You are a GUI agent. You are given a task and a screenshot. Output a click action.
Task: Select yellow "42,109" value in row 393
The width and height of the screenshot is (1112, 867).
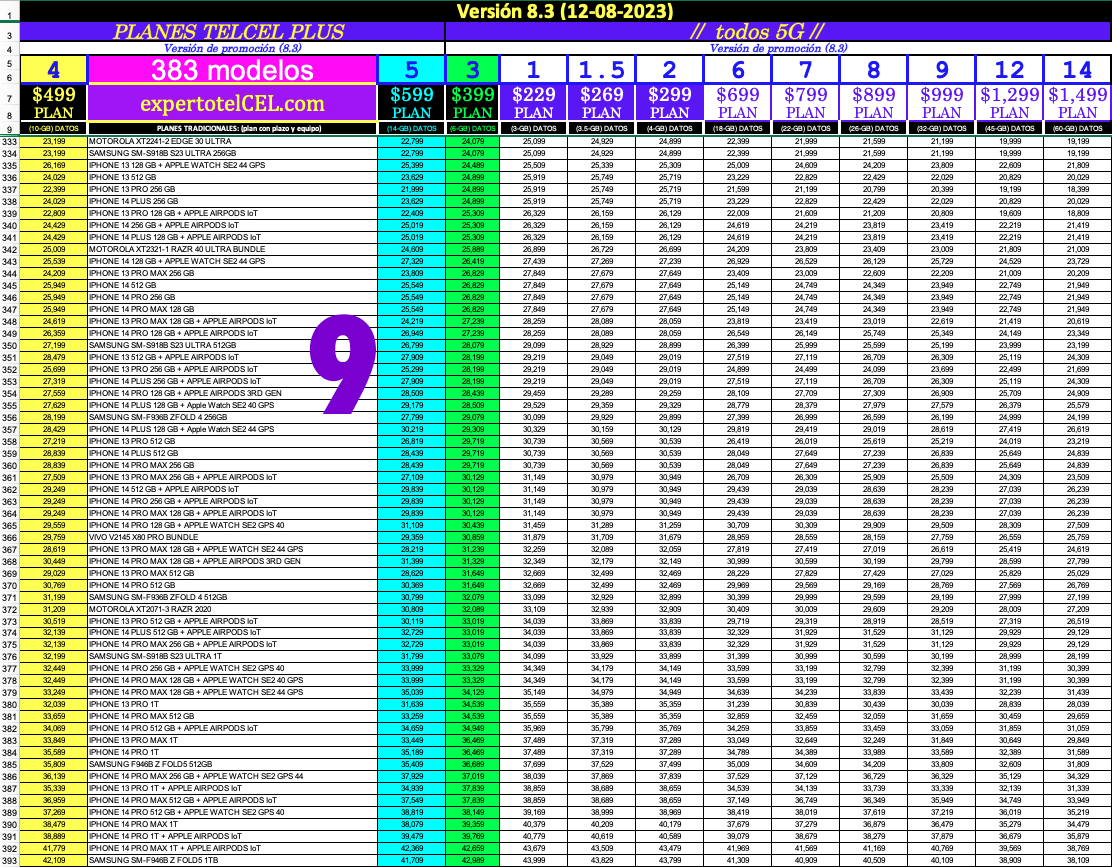point(53,861)
